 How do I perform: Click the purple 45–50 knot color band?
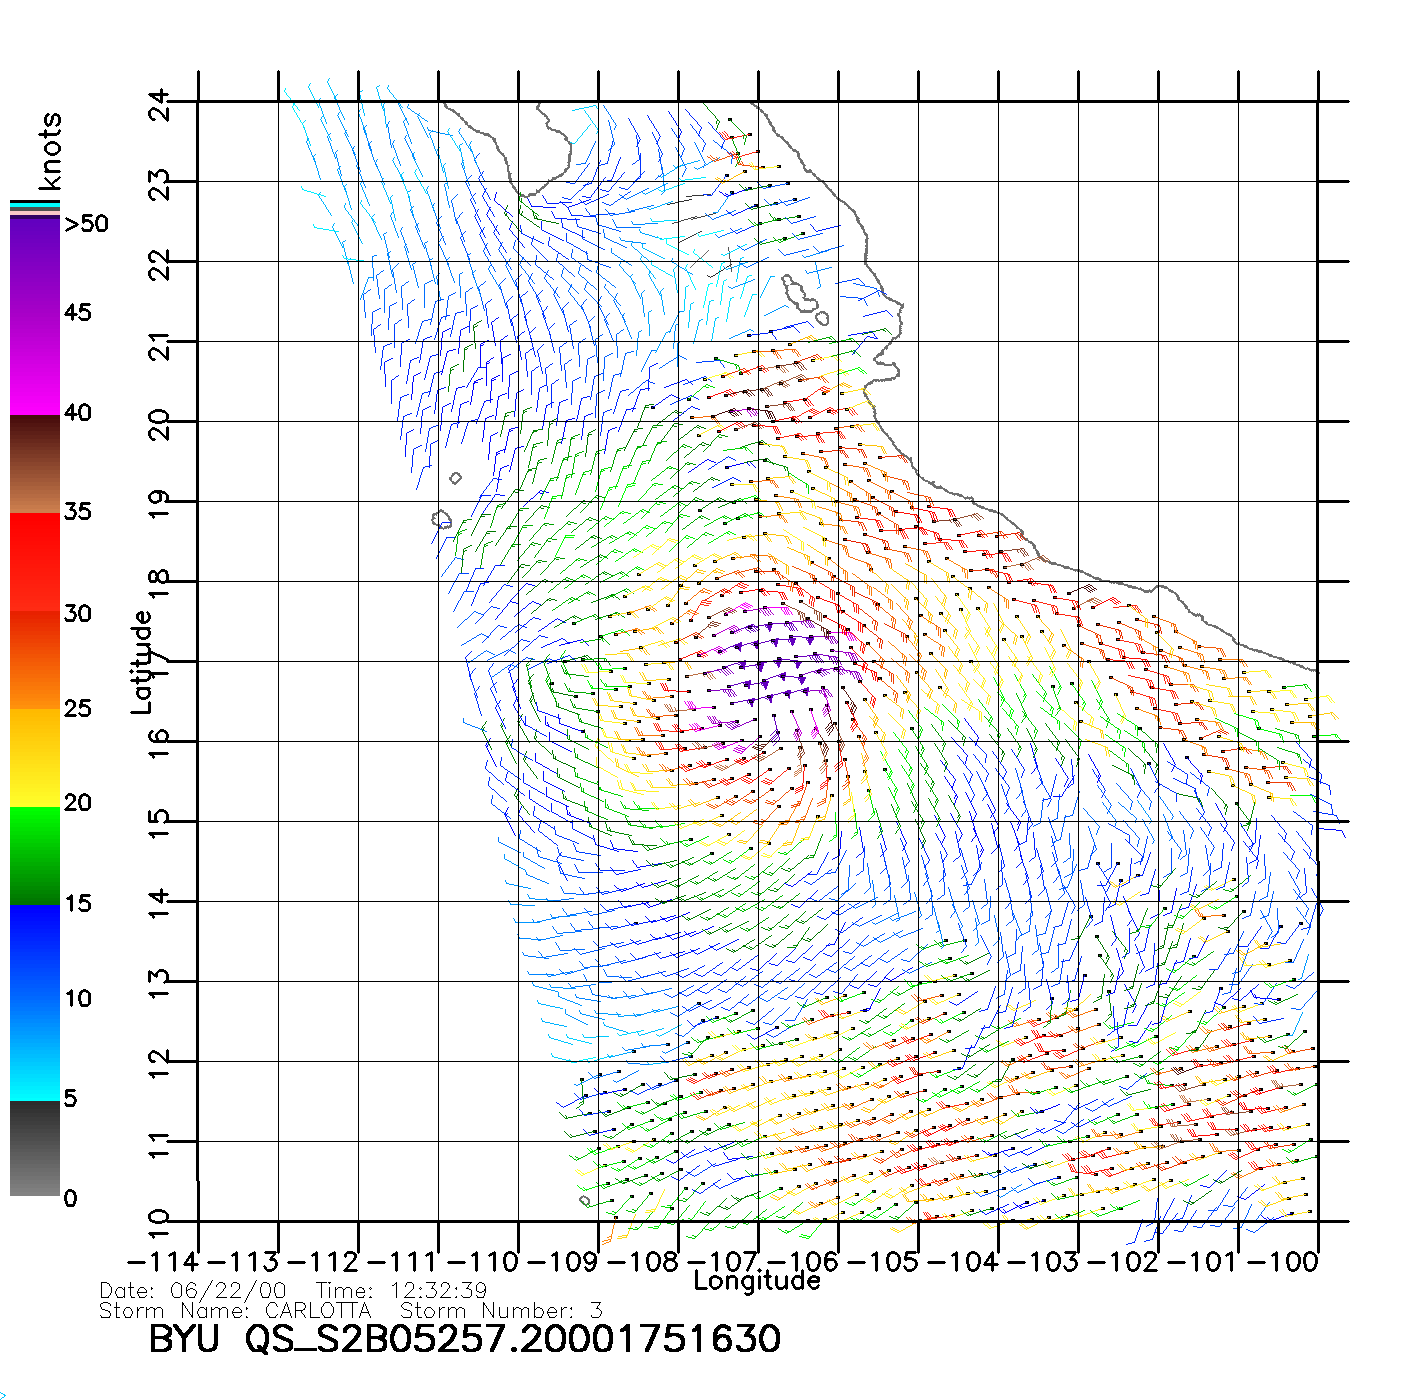click(x=35, y=265)
